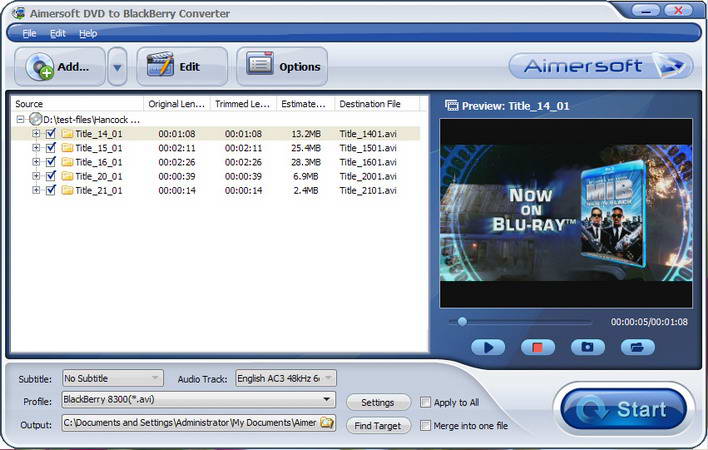This screenshot has height=450, width=708.
Task: Expand the Title_15_01 tree node
Action: coord(36,148)
